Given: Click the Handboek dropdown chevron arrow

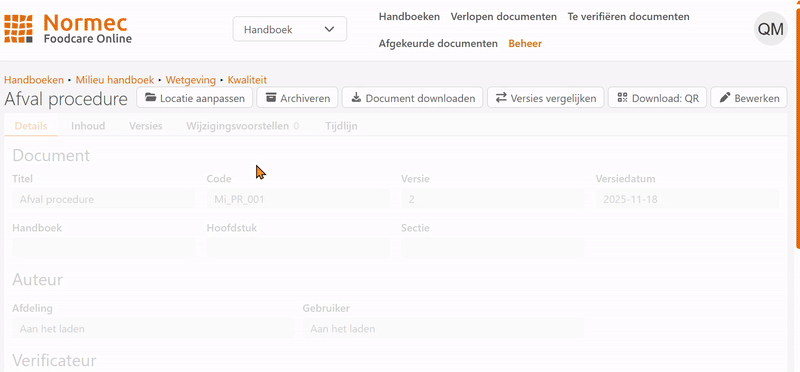Looking at the screenshot, I should 330,29.
